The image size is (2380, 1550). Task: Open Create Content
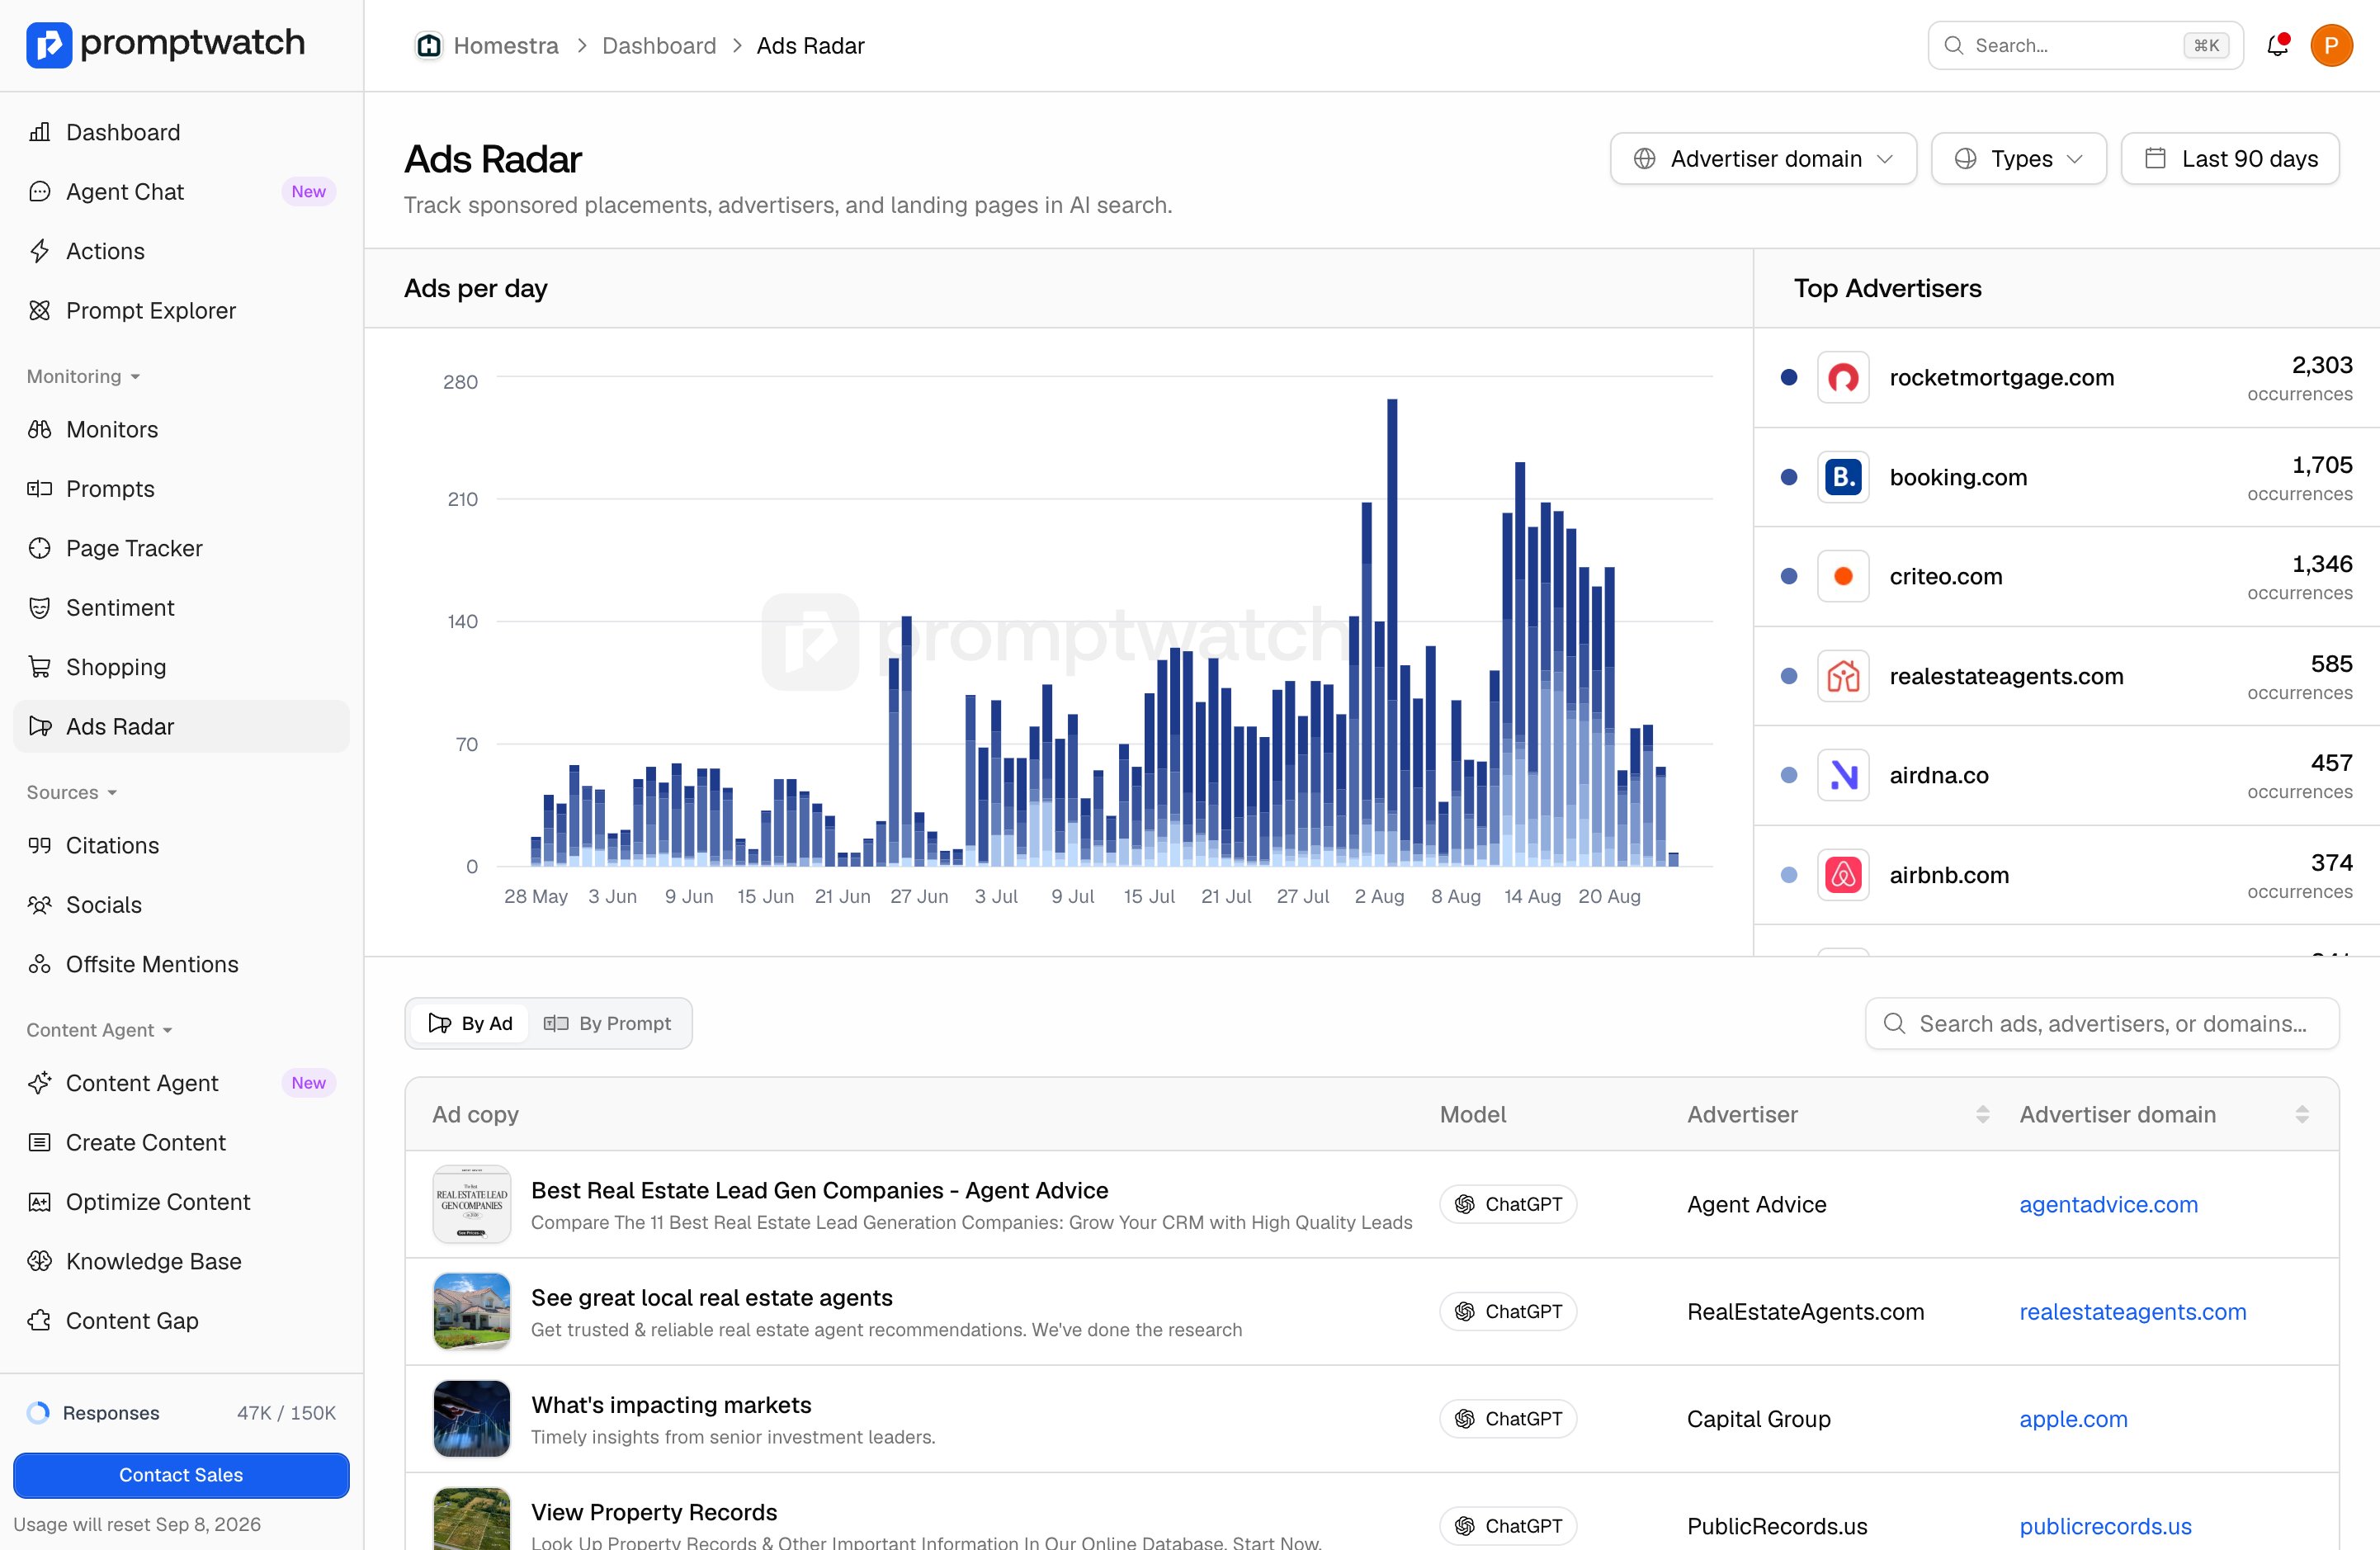(181, 1142)
